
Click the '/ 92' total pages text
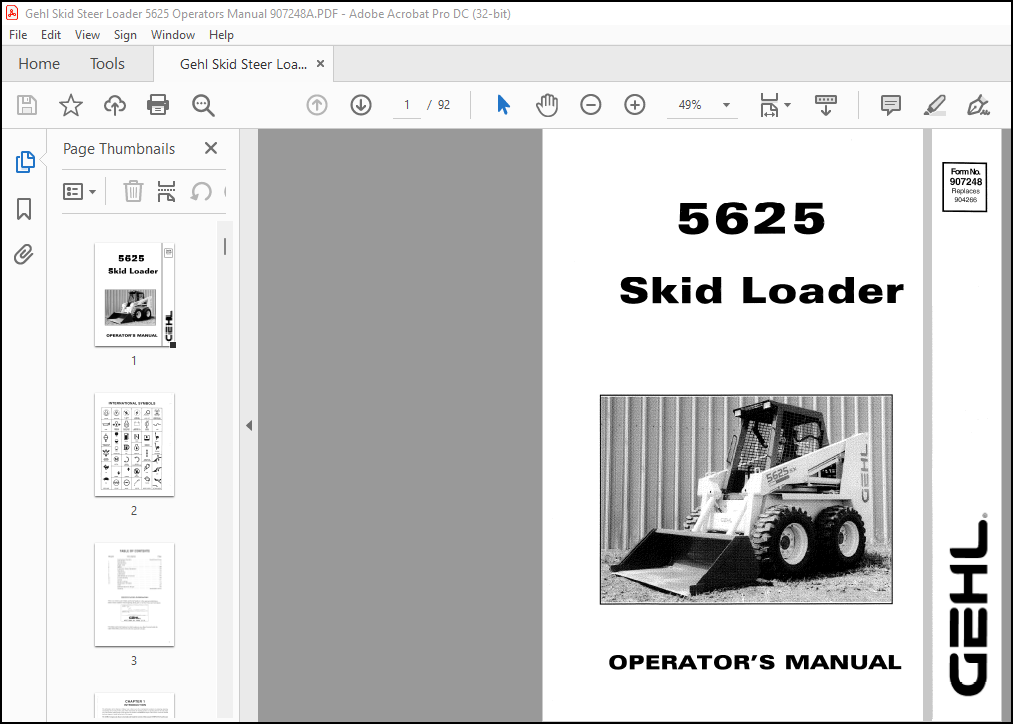tap(439, 105)
